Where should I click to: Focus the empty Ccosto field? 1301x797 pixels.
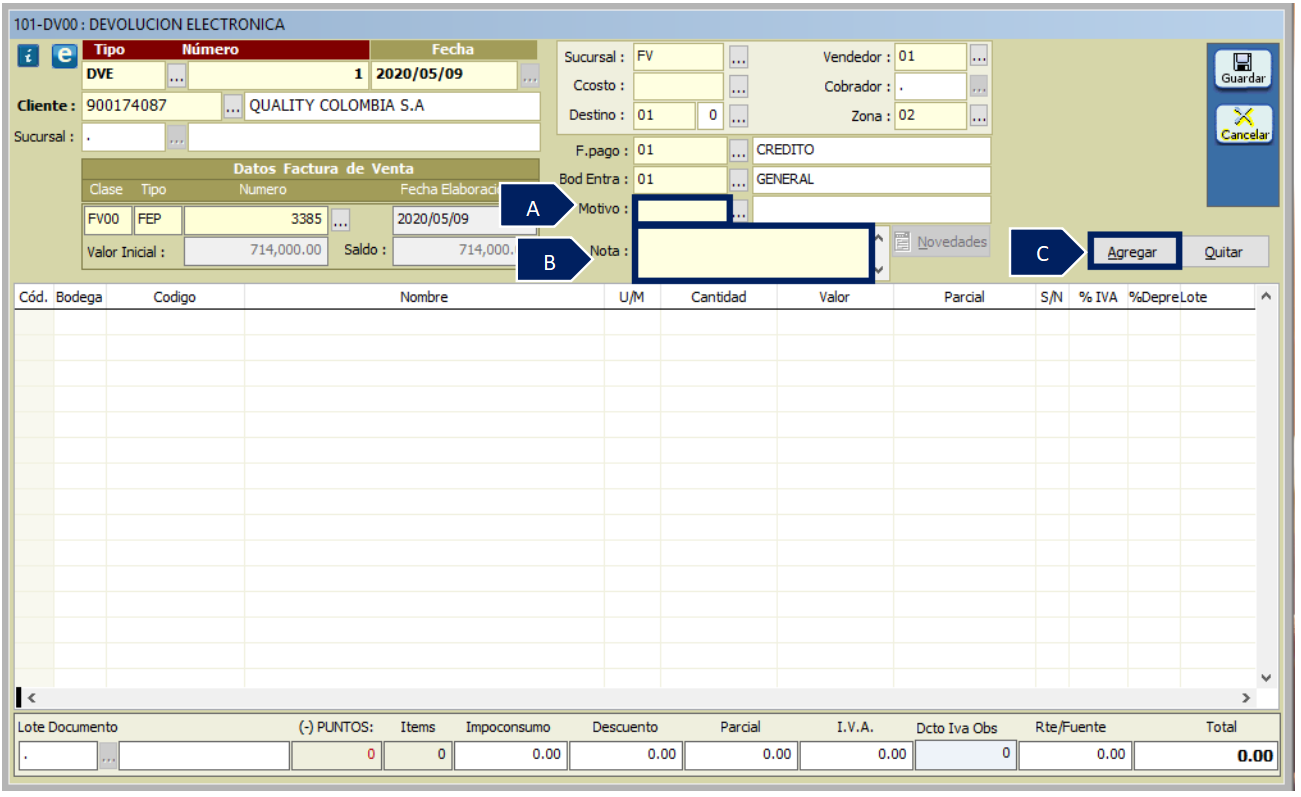point(678,86)
